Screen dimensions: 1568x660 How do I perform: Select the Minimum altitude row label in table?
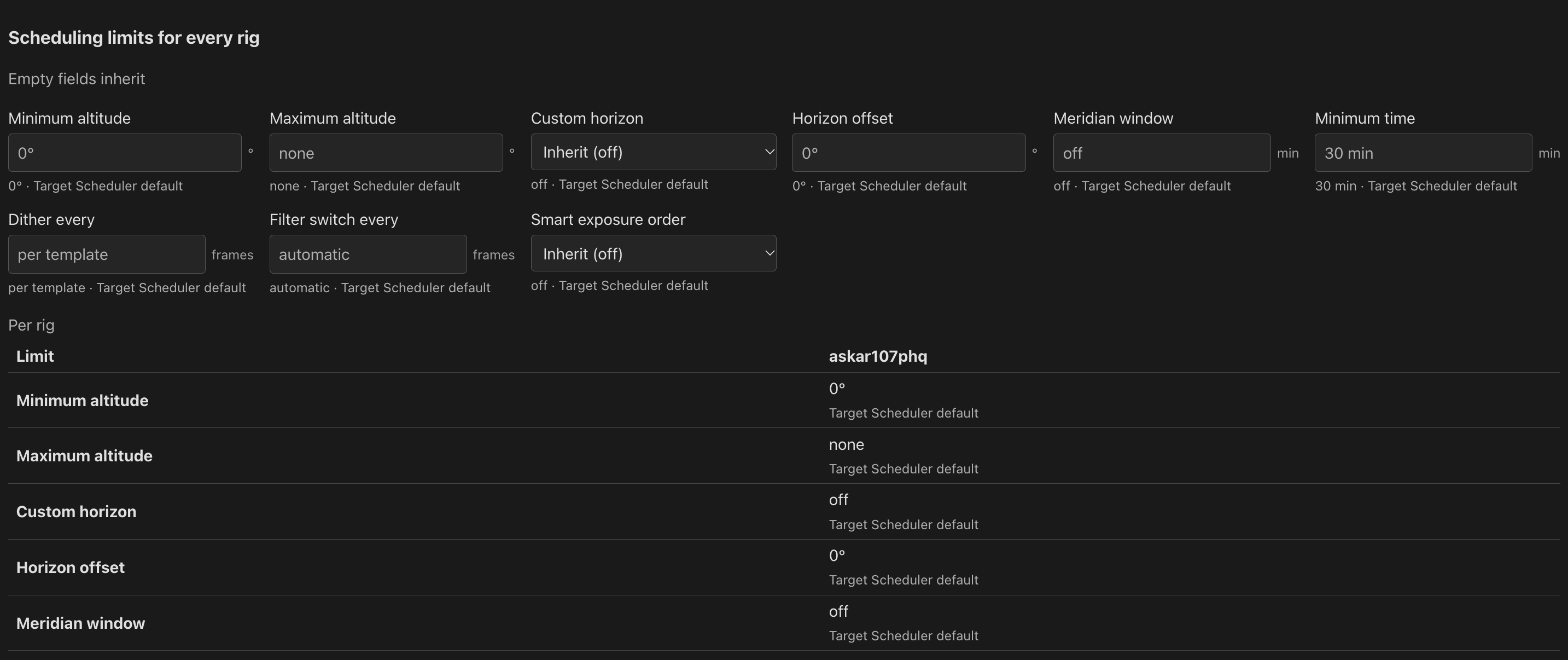tap(82, 400)
